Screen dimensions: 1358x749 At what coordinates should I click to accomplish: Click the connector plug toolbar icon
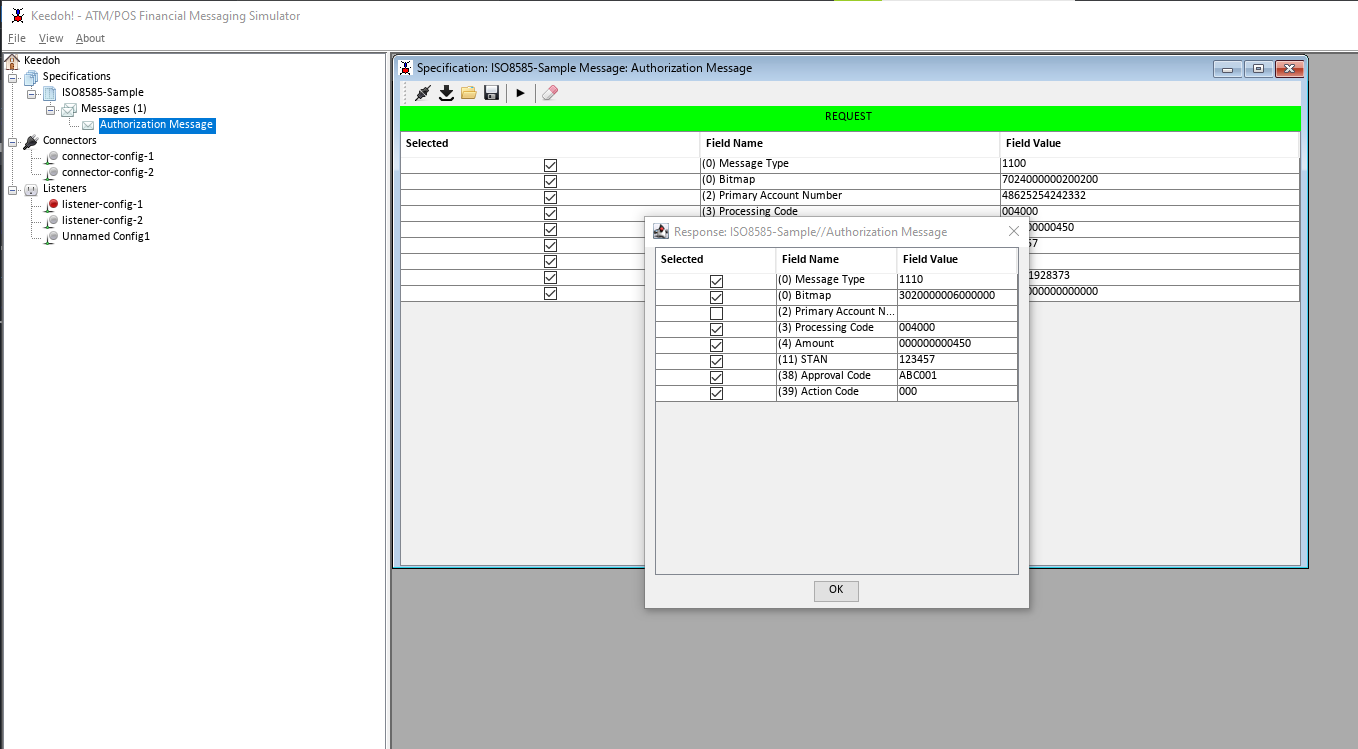pos(422,93)
